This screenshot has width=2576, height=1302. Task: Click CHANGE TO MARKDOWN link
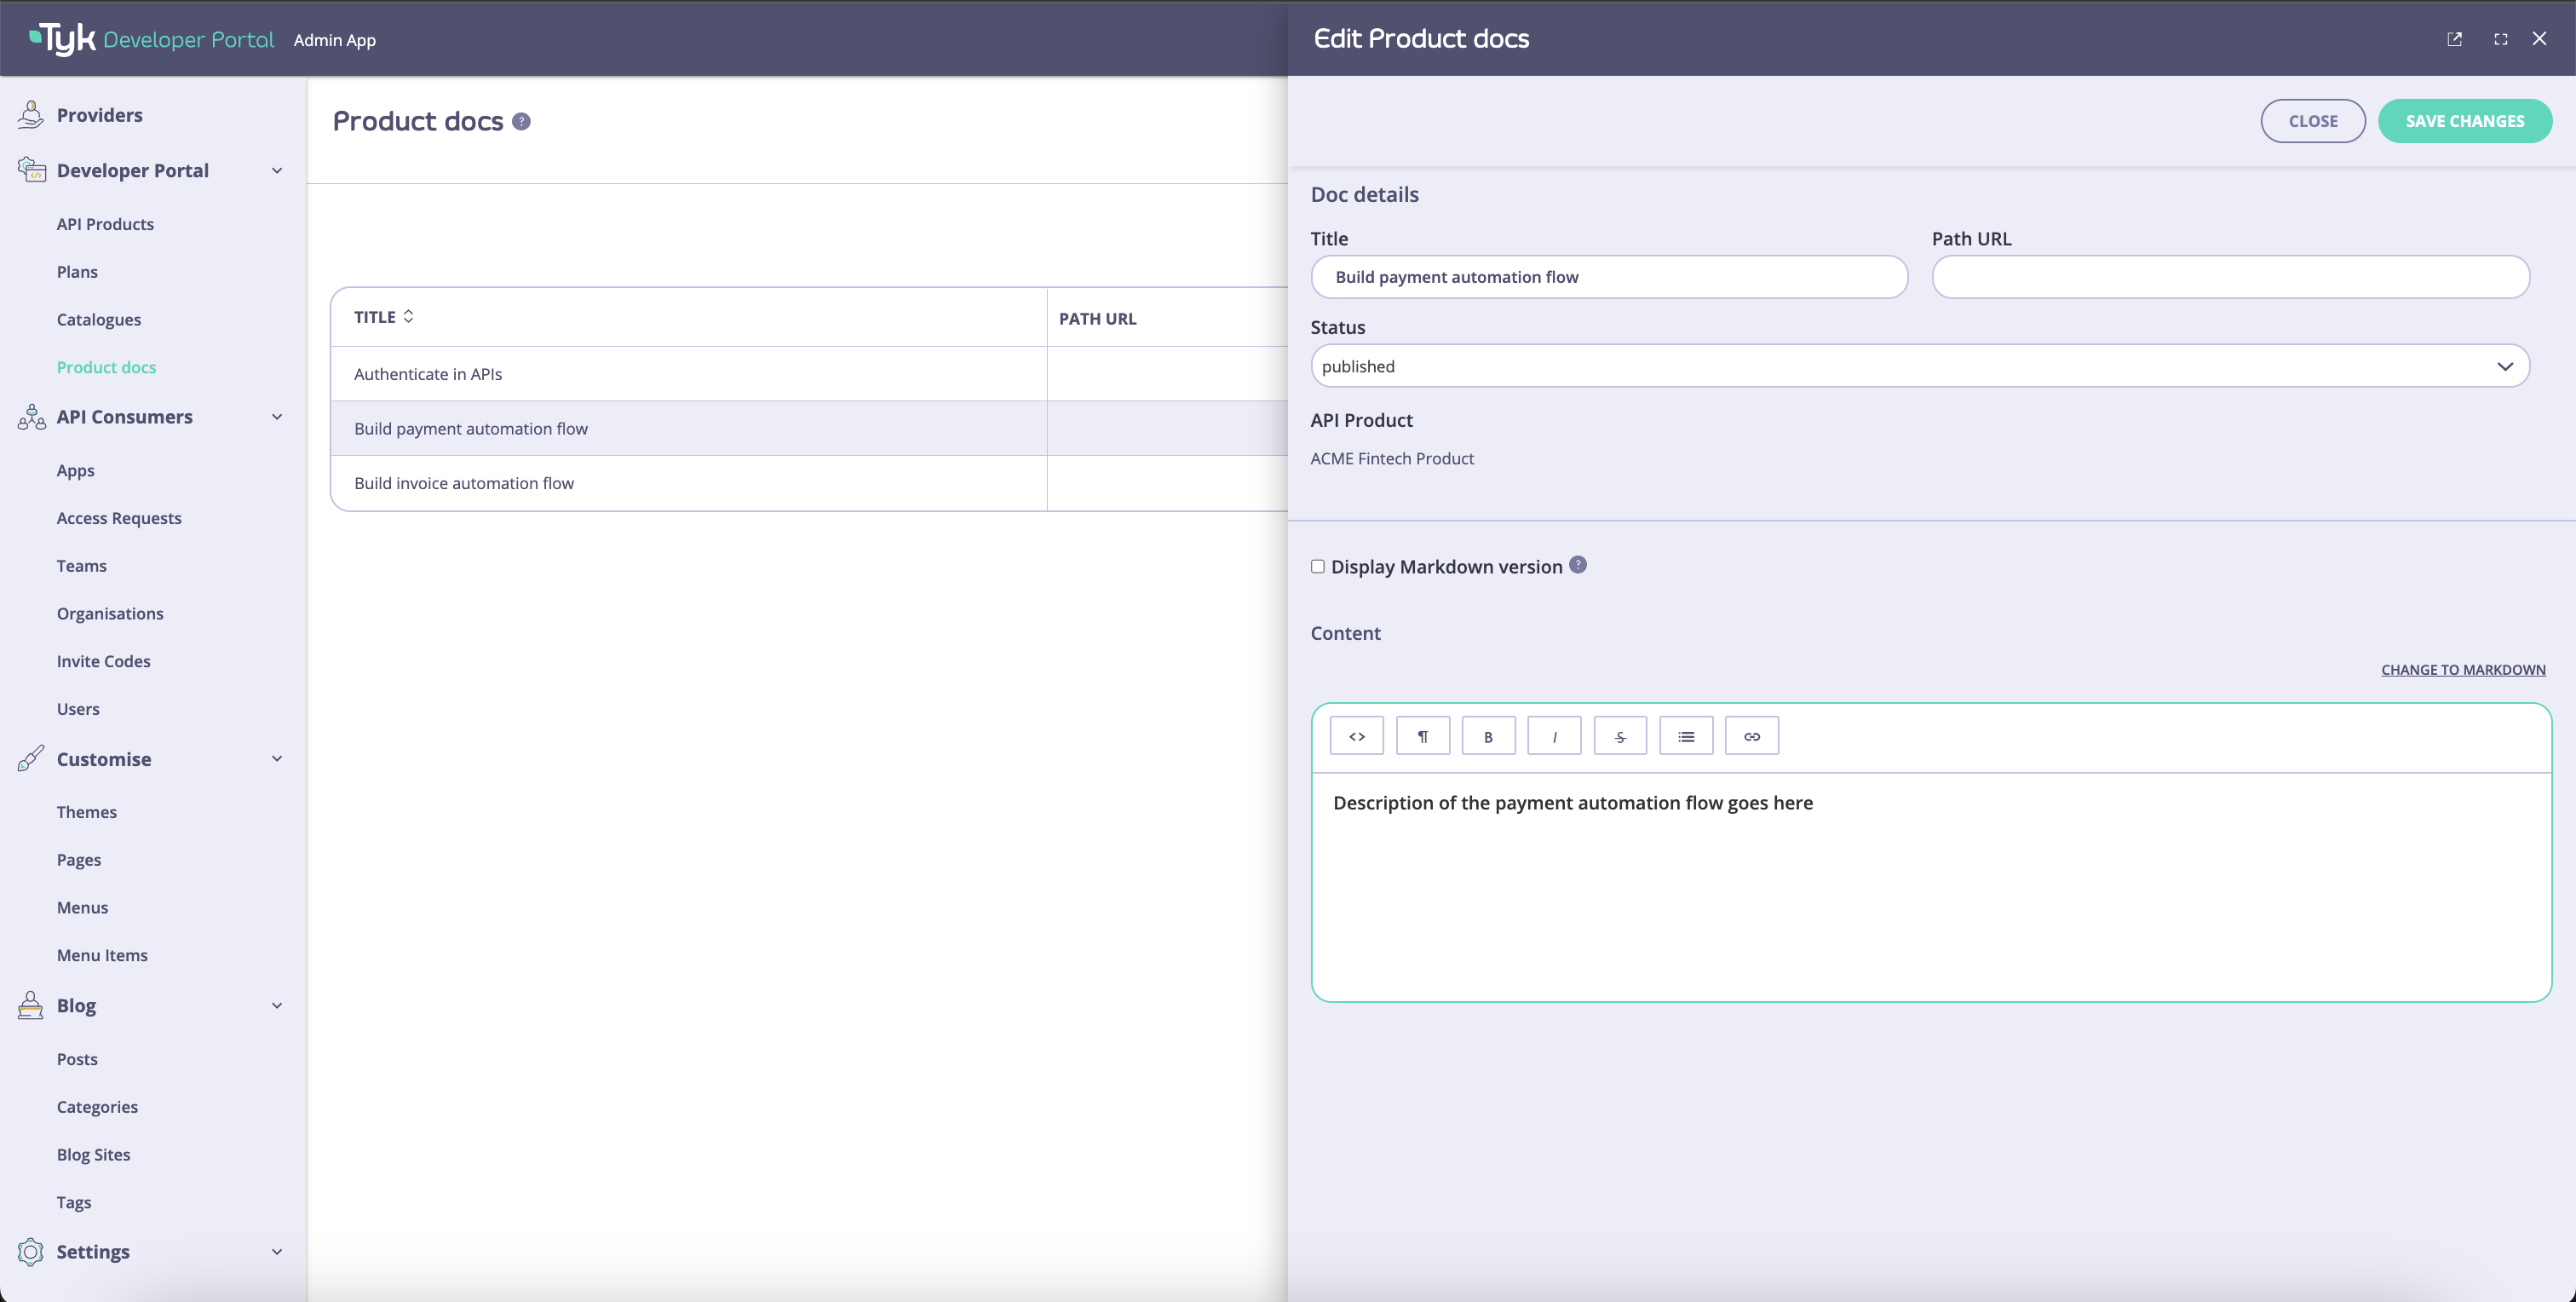point(2462,669)
